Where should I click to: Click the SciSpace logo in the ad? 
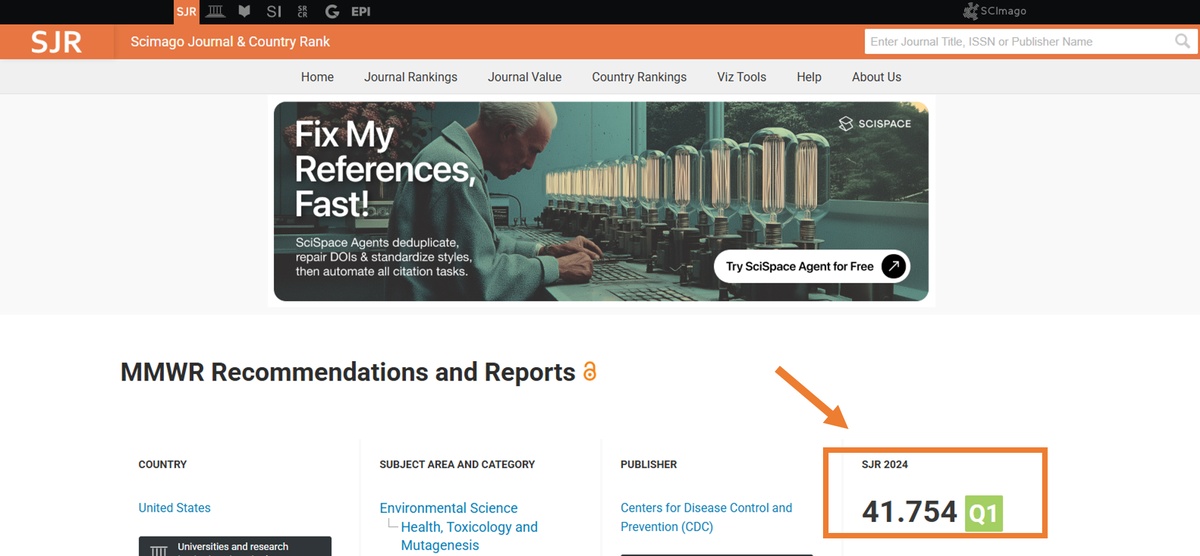(875, 124)
